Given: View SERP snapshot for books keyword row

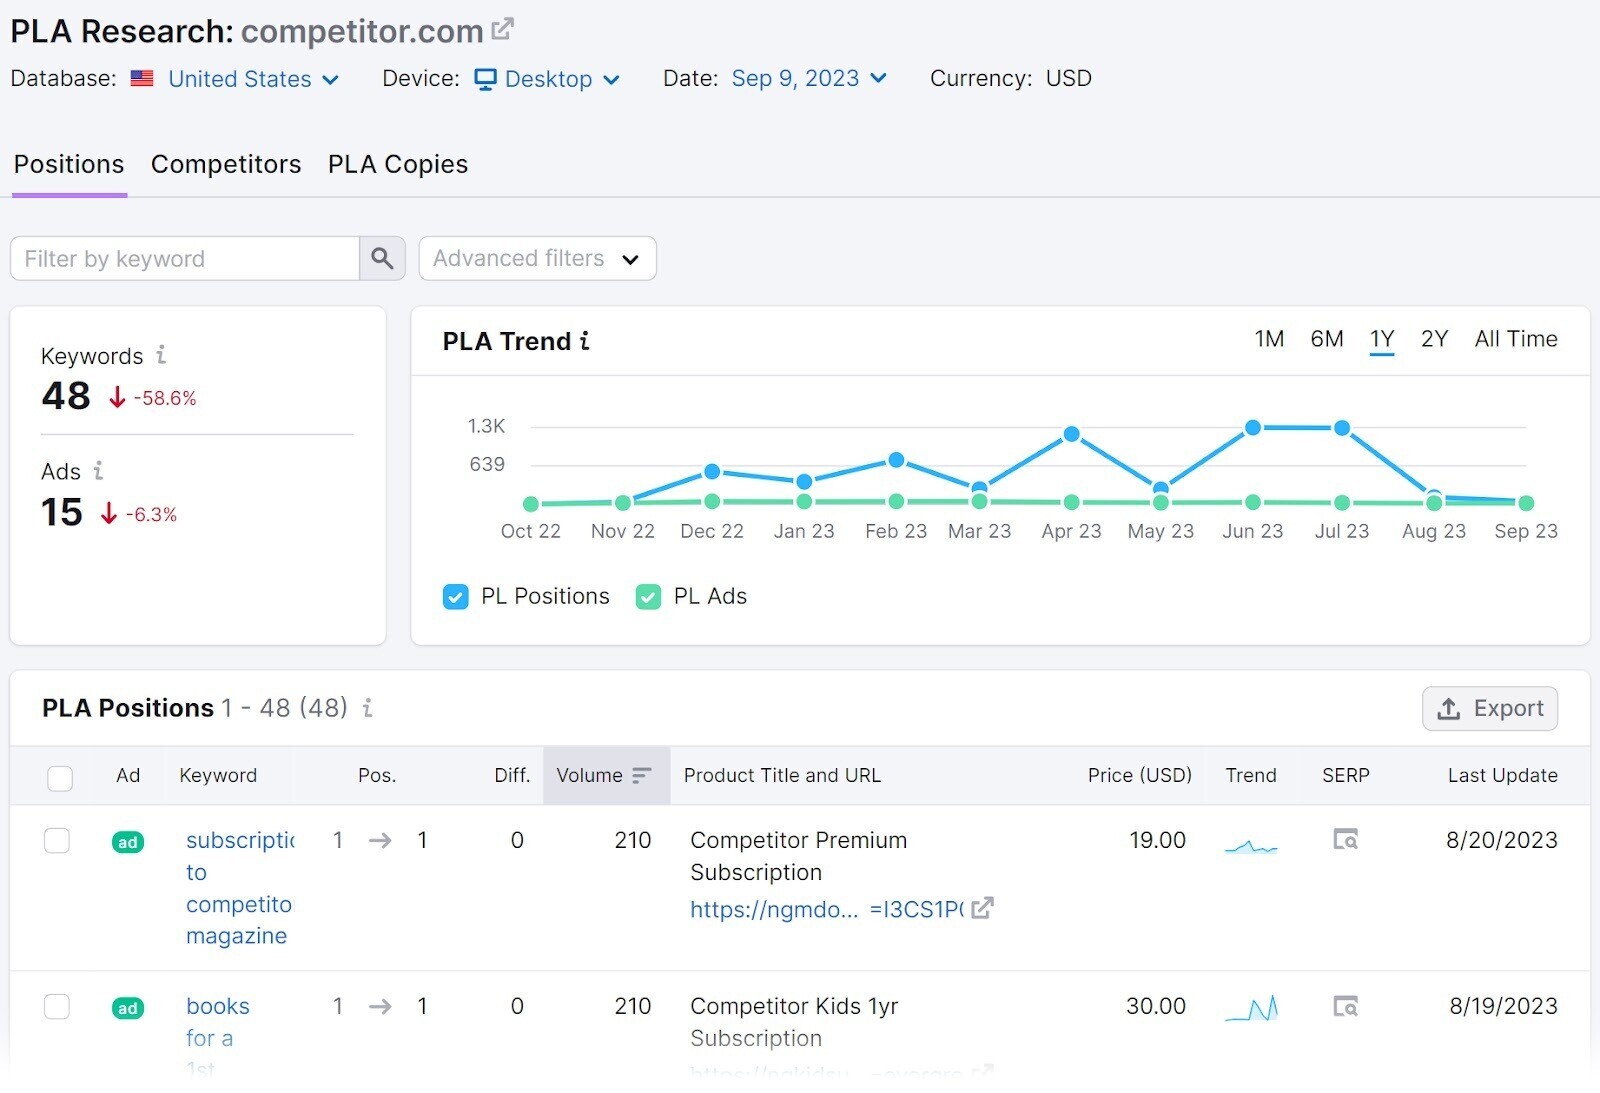Looking at the screenshot, I should (x=1345, y=1006).
